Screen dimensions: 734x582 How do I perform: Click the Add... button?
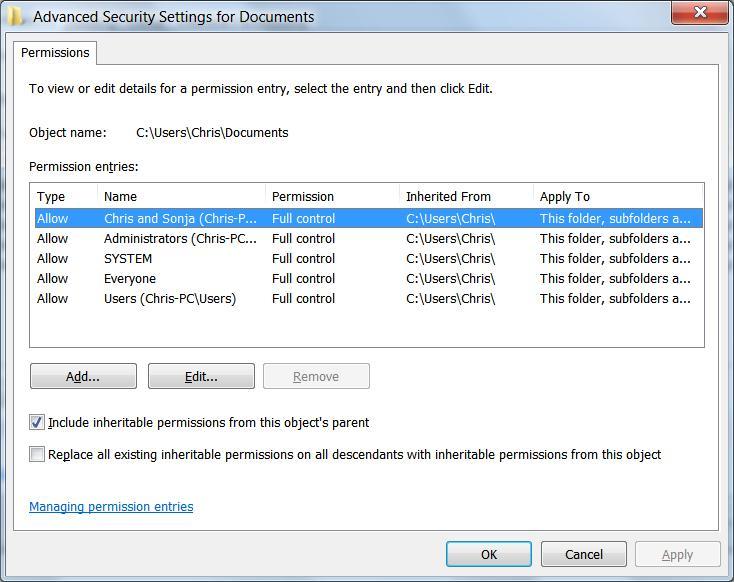(x=83, y=376)
